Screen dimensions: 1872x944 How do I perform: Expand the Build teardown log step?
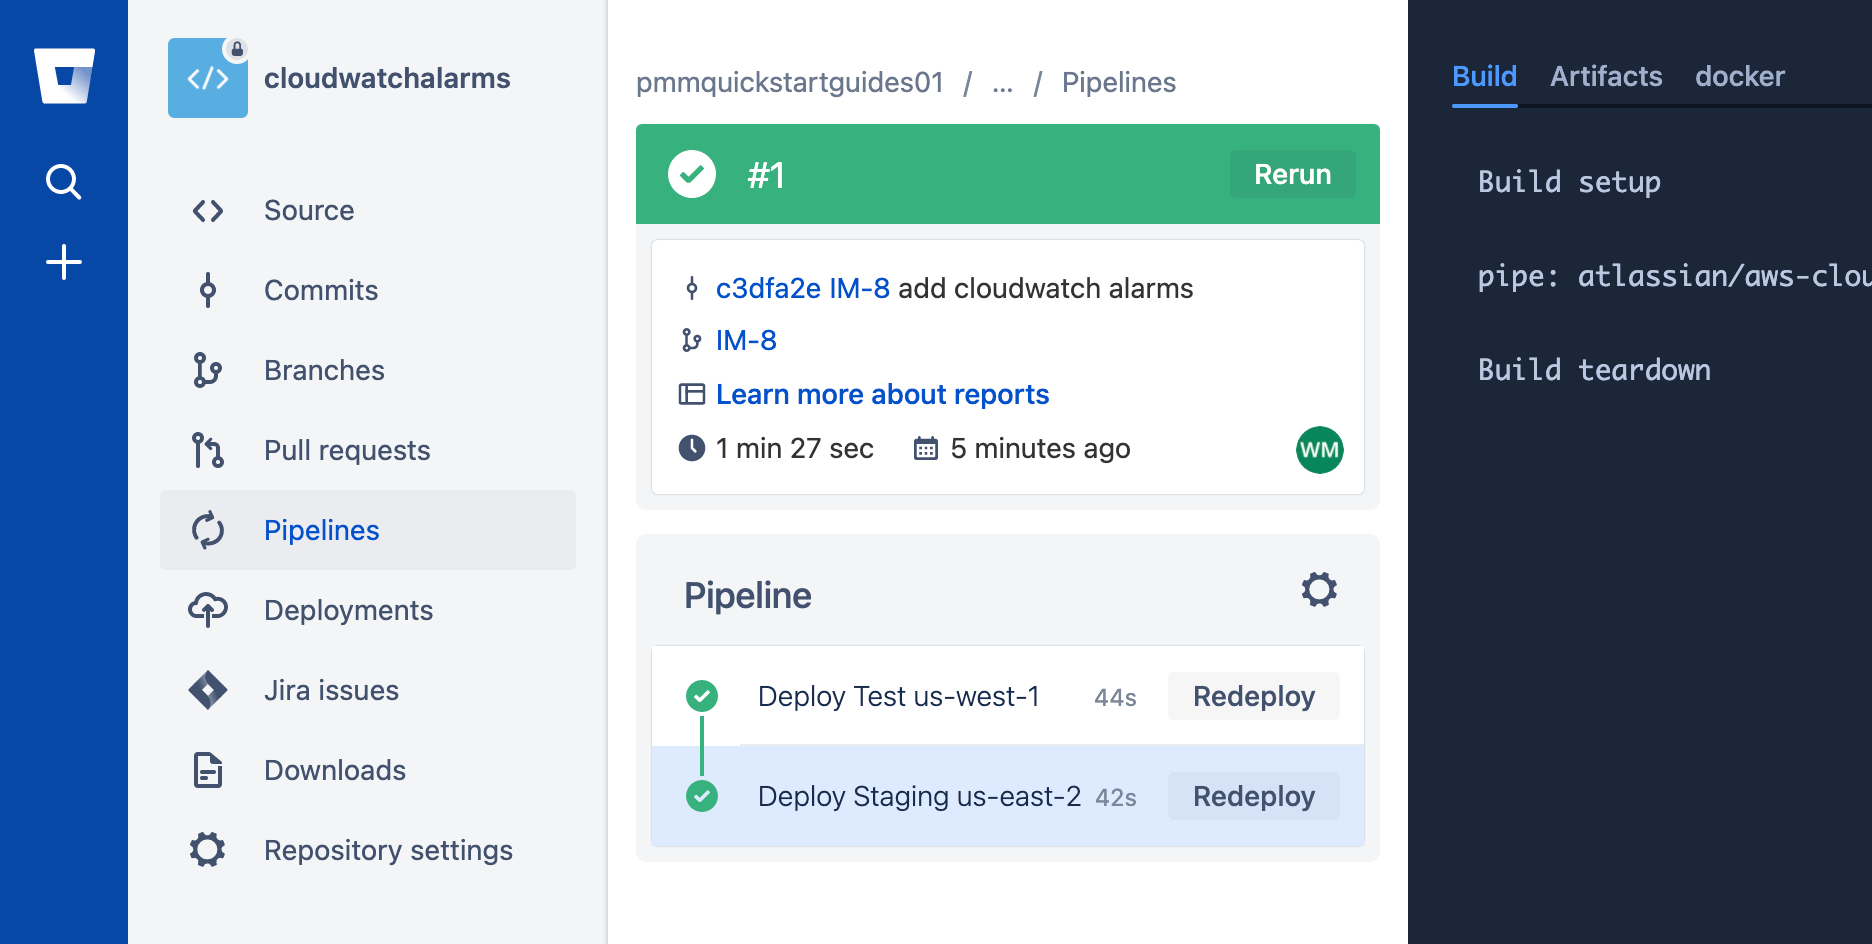[x=1594, y=370]
